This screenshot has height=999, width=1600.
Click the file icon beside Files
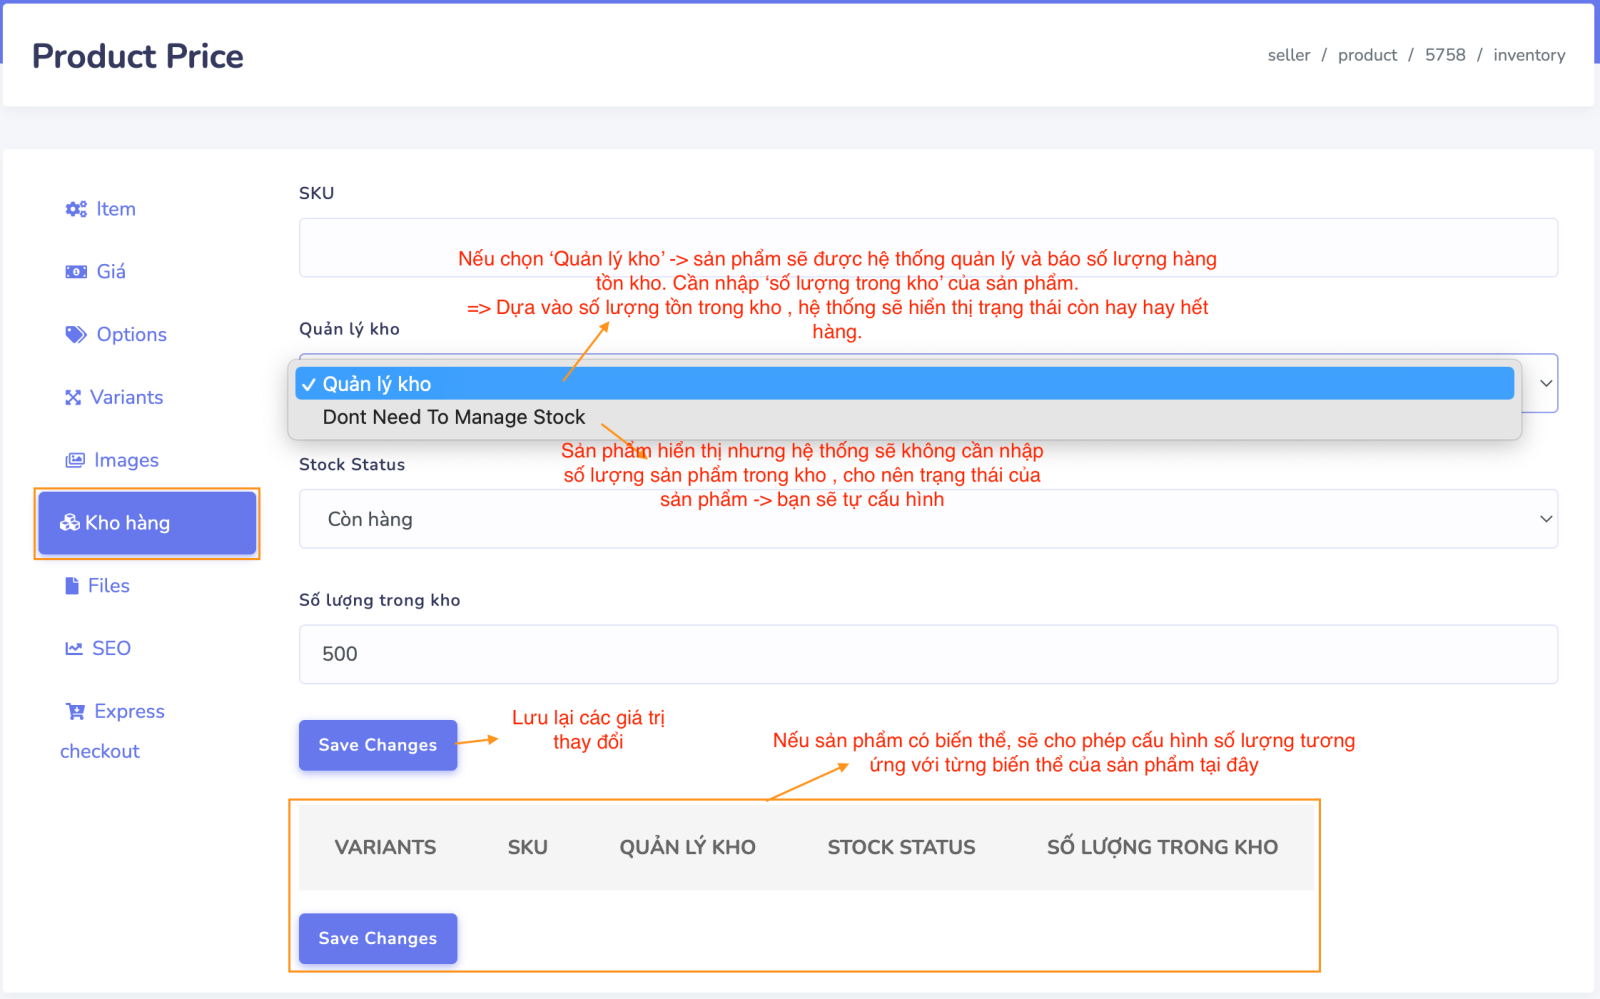tap(72, 586)
